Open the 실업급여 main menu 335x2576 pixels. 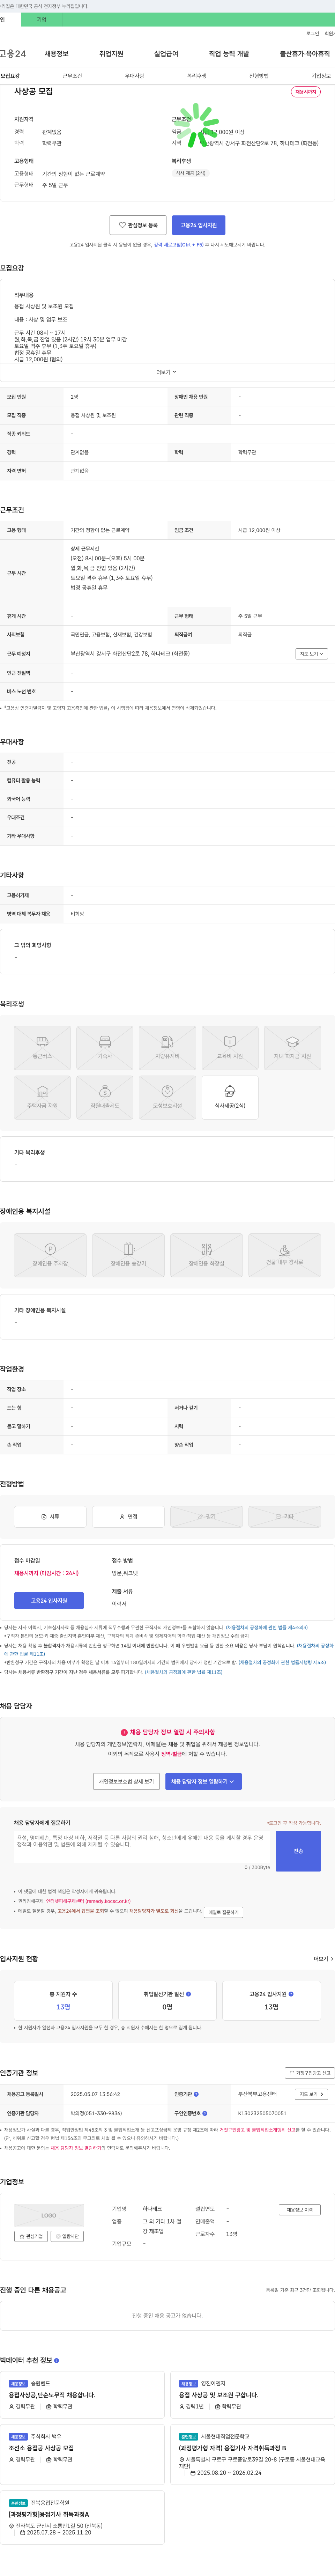point(166,54)
